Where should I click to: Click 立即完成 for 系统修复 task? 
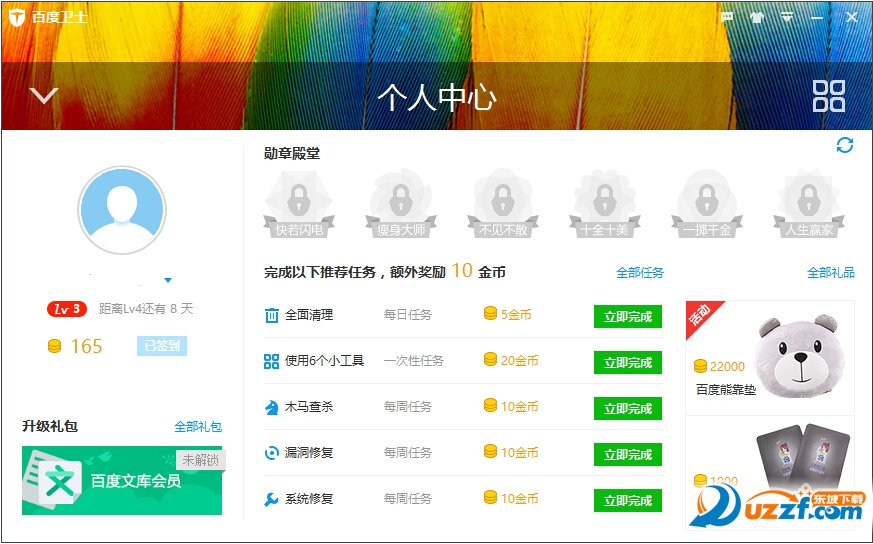click(x=627, y=500)
